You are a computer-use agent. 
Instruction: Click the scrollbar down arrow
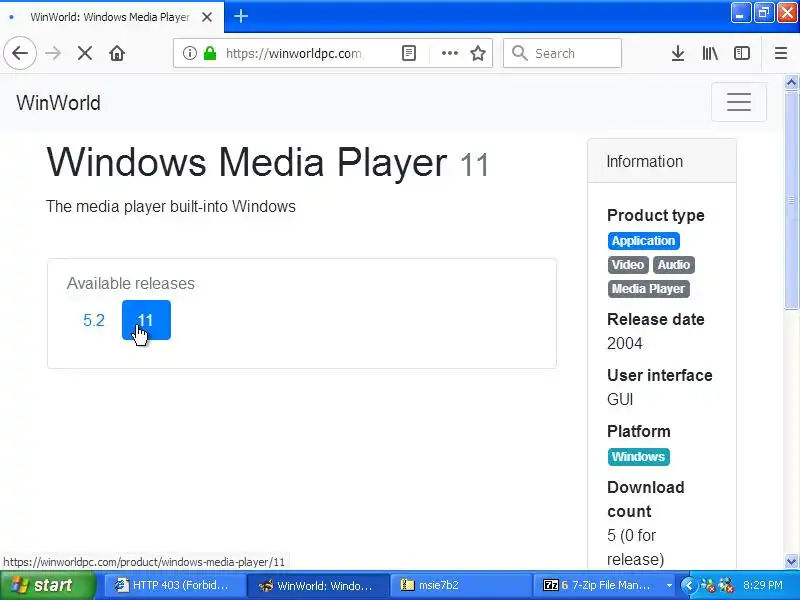coord(791,561)
